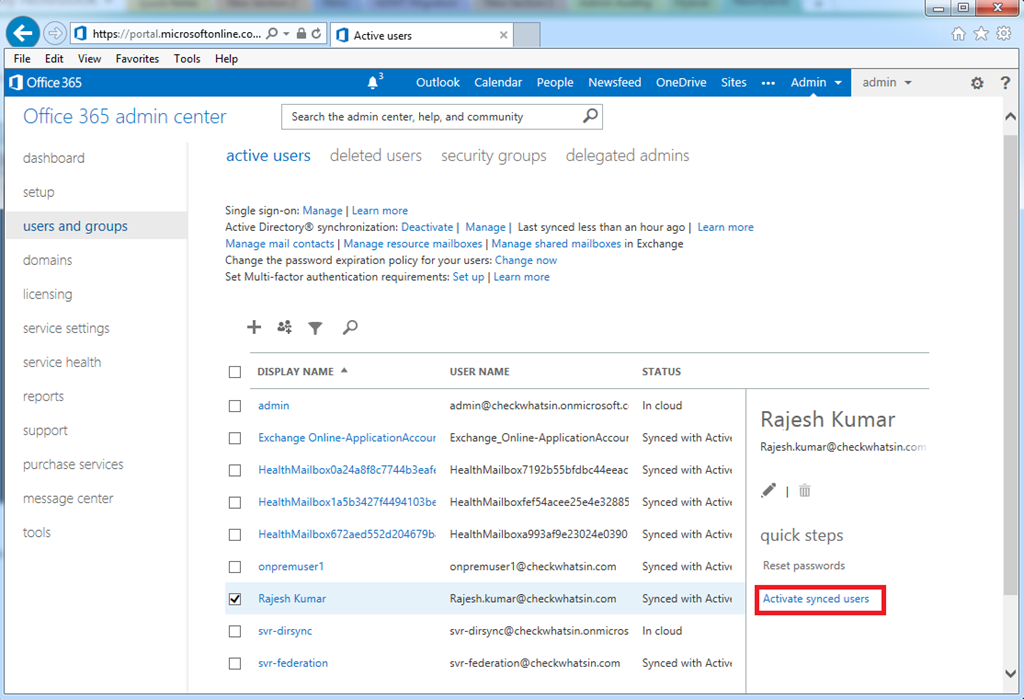The image size is (1024, 699).
Task: Check the svr-federation row checkbox
Action: pos(235,663)
